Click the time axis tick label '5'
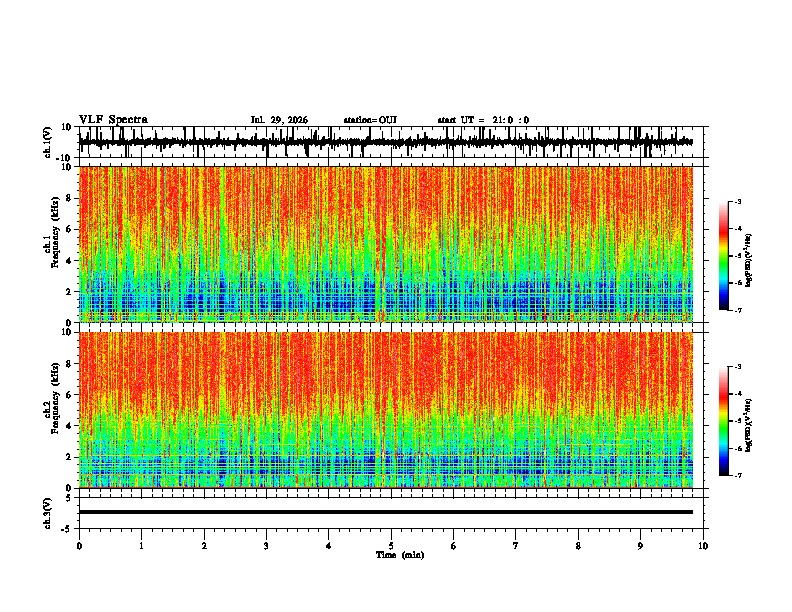The image size is (792, 612). point(391,546)
